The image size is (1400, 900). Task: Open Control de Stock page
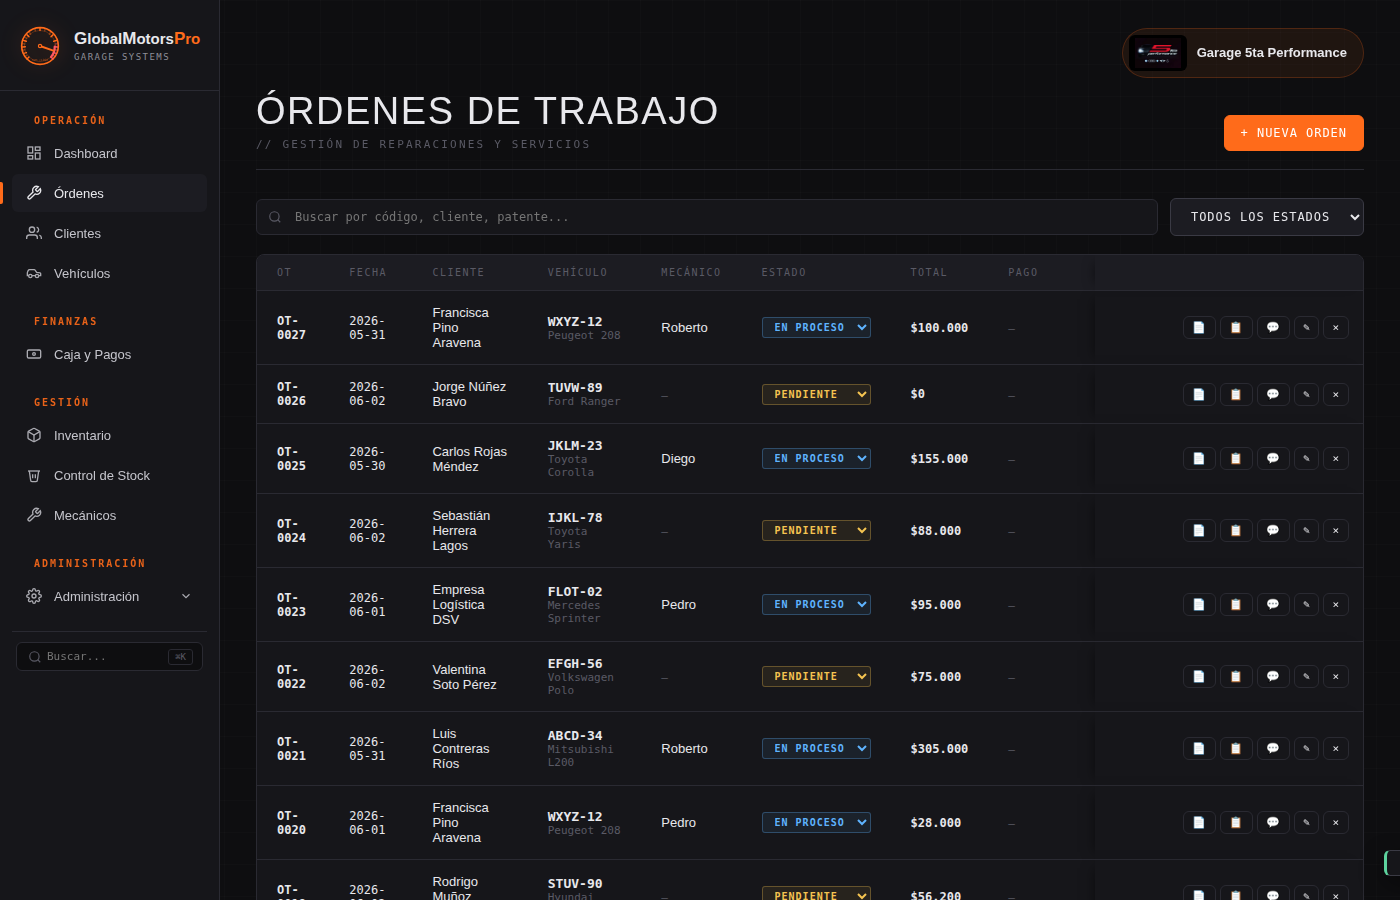click(110, 475)
